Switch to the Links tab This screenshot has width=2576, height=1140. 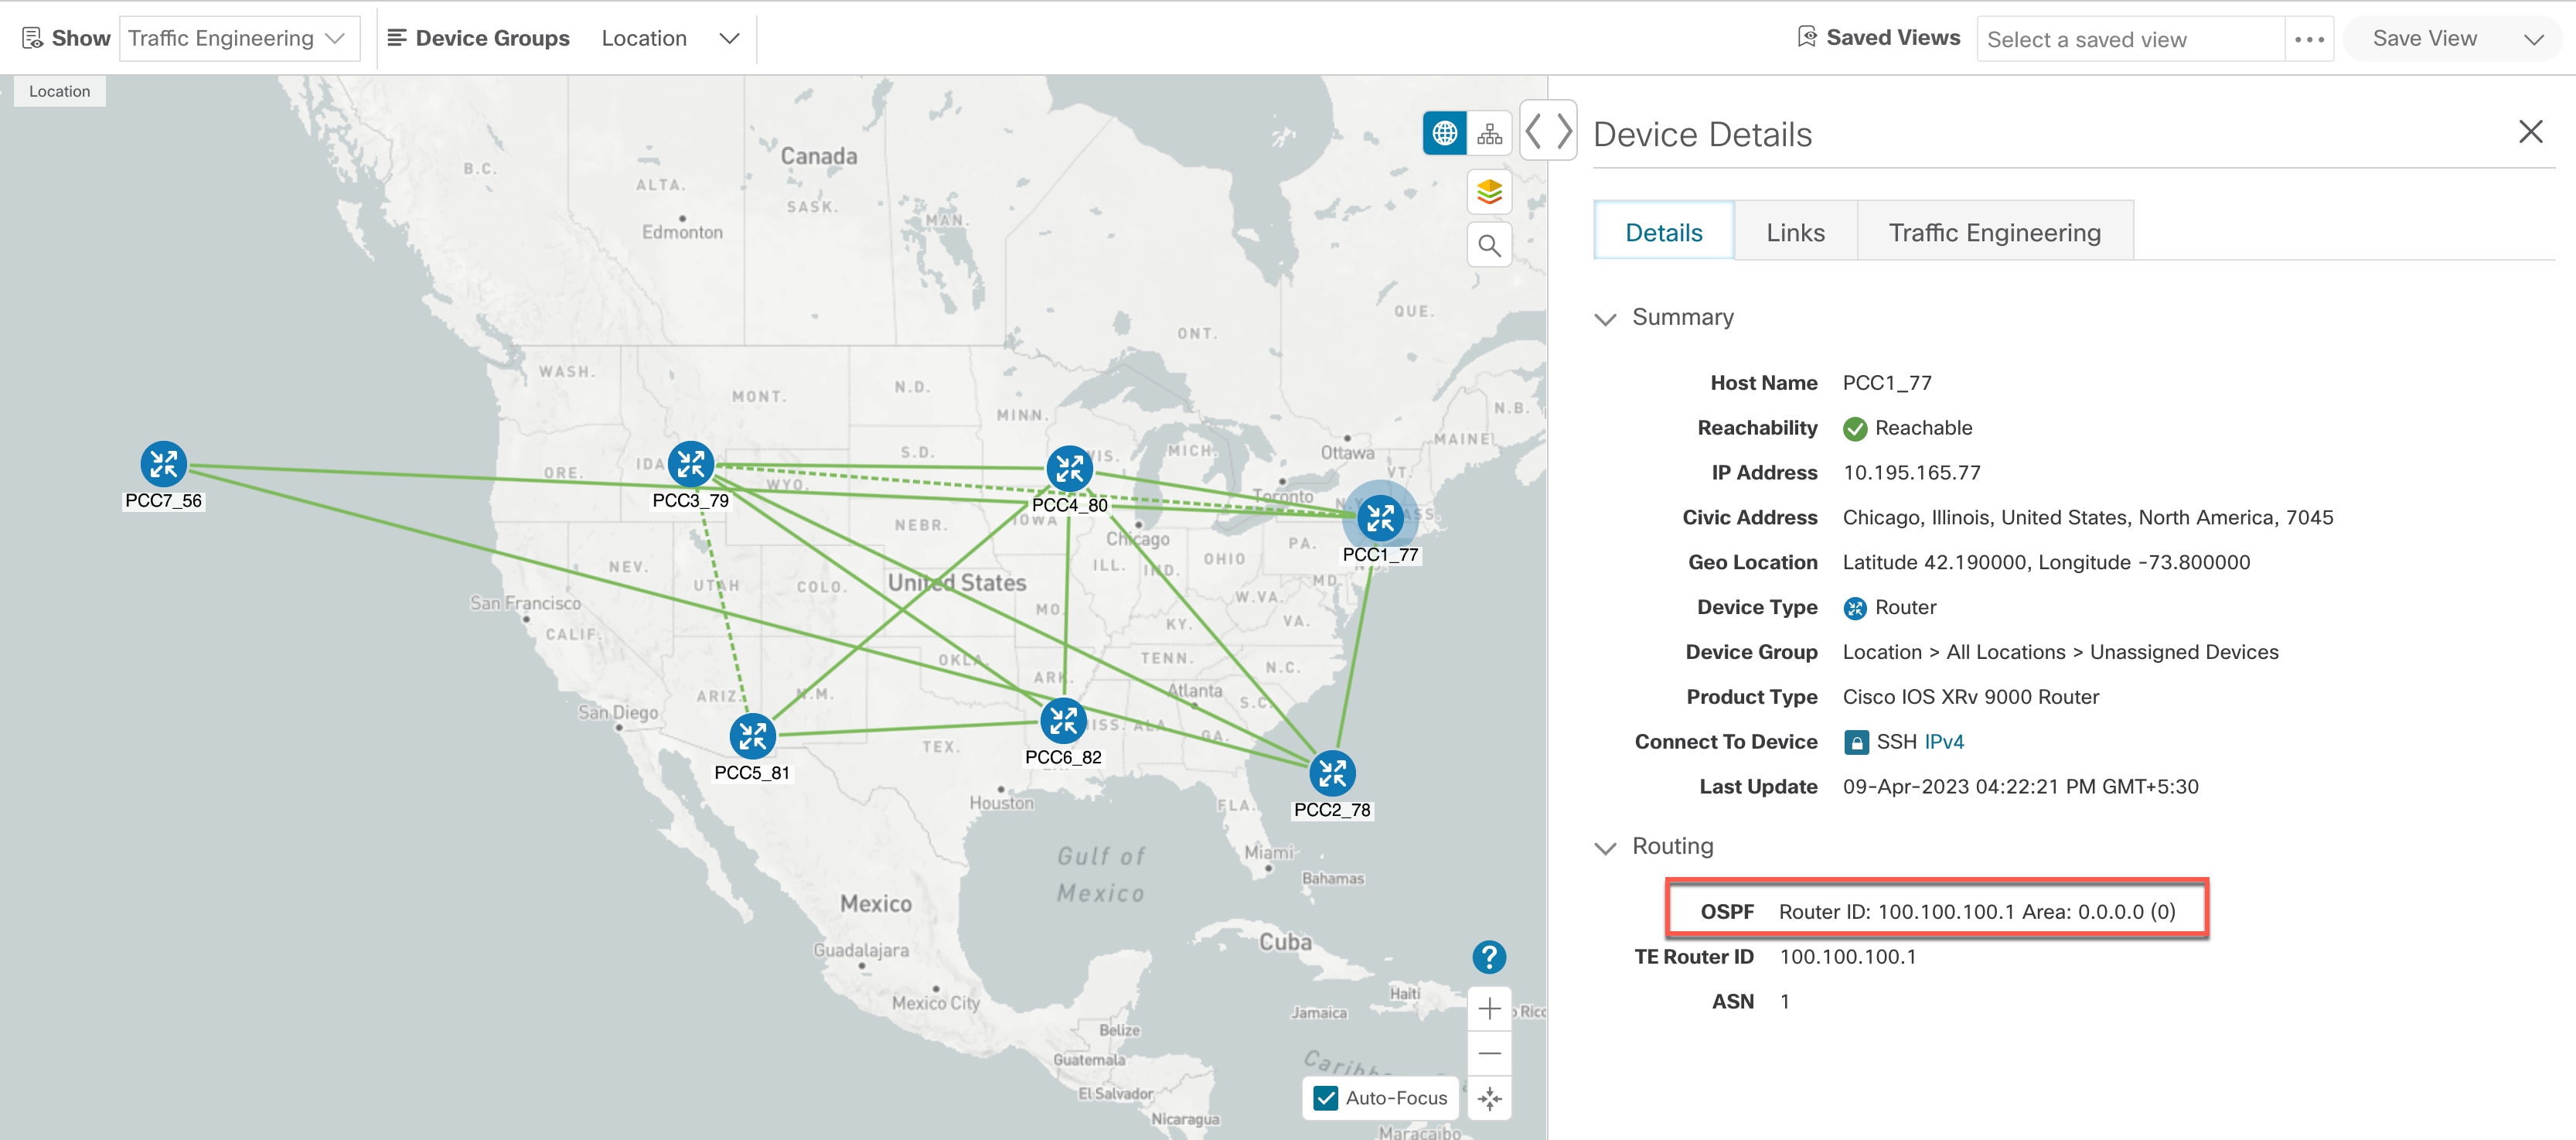(1795, 232)
